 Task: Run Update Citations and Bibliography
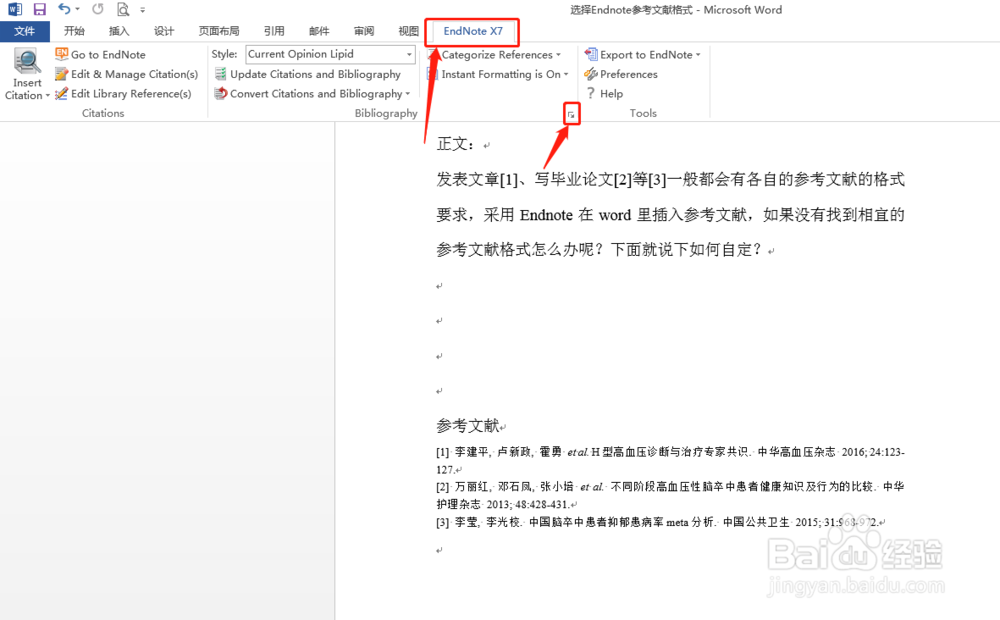click(x=315, y=74)
